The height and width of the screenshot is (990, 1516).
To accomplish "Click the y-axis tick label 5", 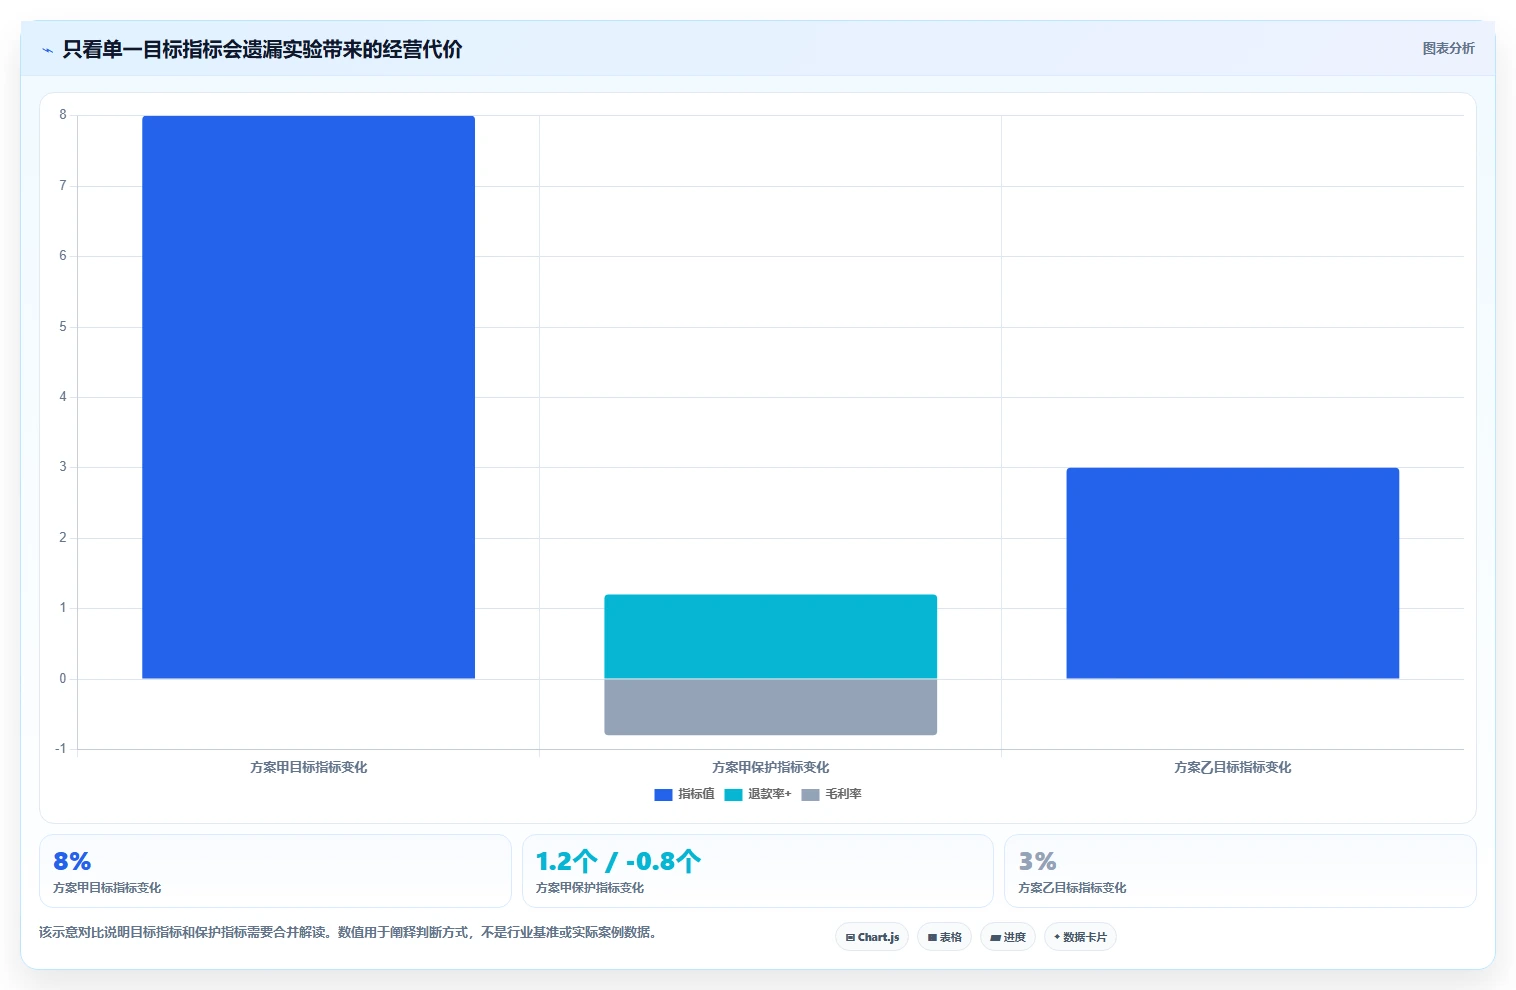I will [63, 327].
